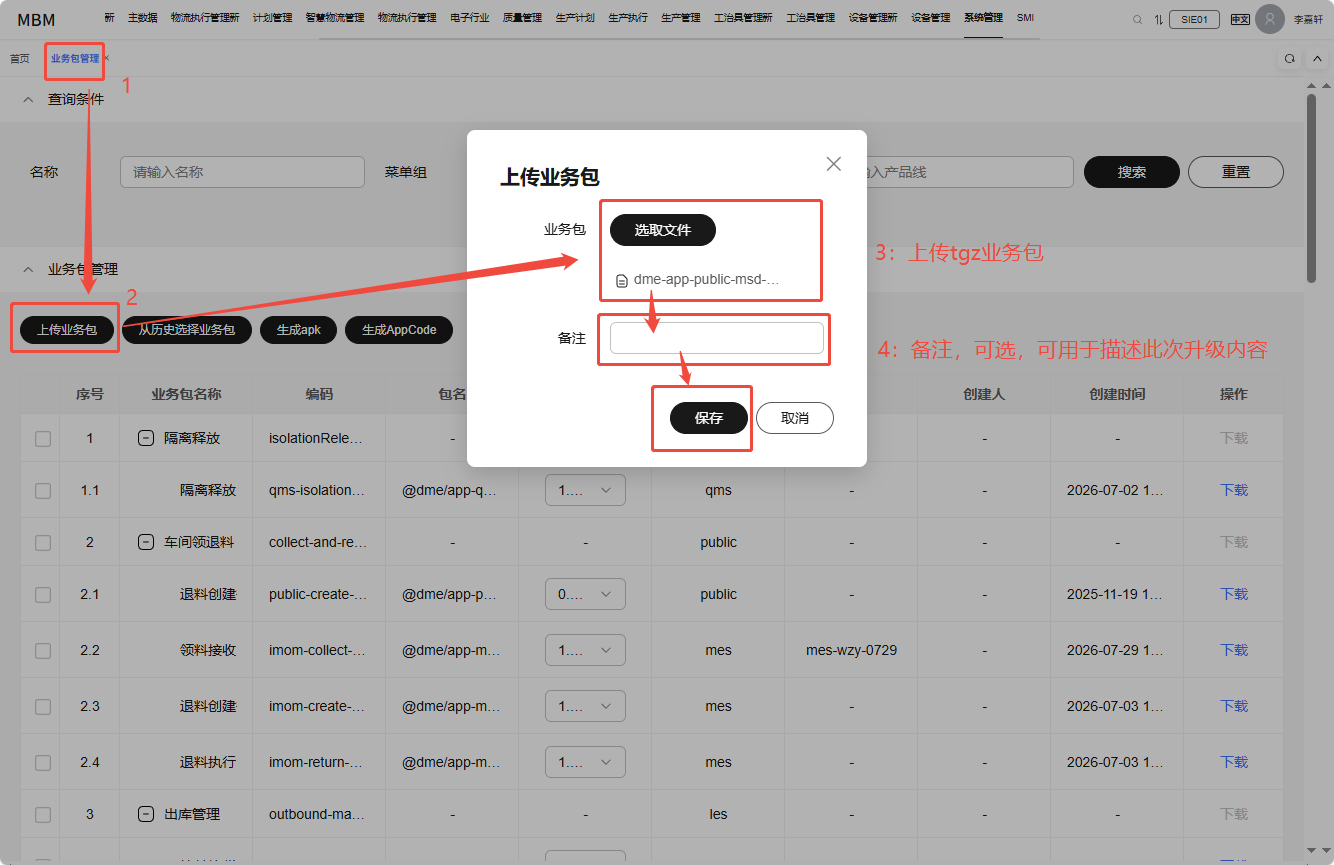
Task: Tick the checkbox for row 2.2
Action: coord(43,650)
